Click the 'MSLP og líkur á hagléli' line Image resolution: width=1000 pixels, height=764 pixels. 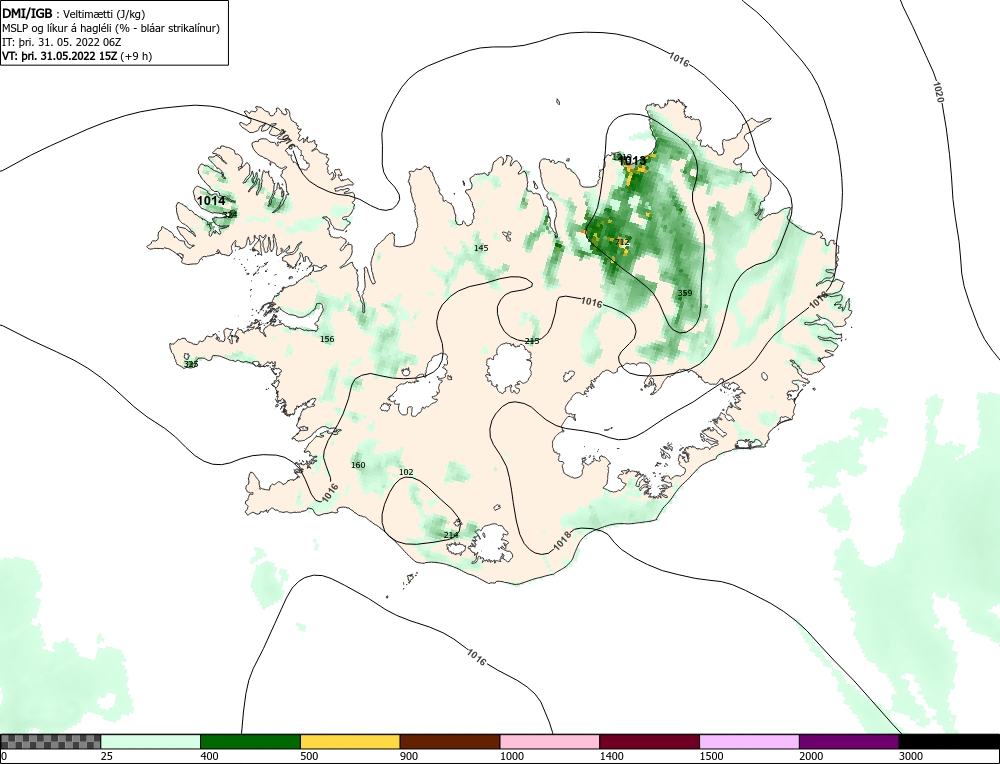(111, 28)
